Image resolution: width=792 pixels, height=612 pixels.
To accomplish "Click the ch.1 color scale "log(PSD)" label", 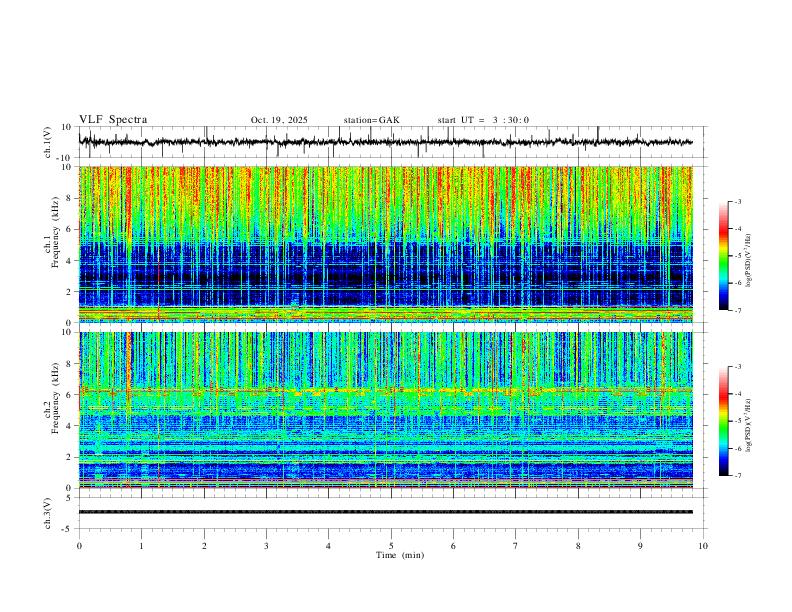I will pyautogui.click(x=749, y=261).
